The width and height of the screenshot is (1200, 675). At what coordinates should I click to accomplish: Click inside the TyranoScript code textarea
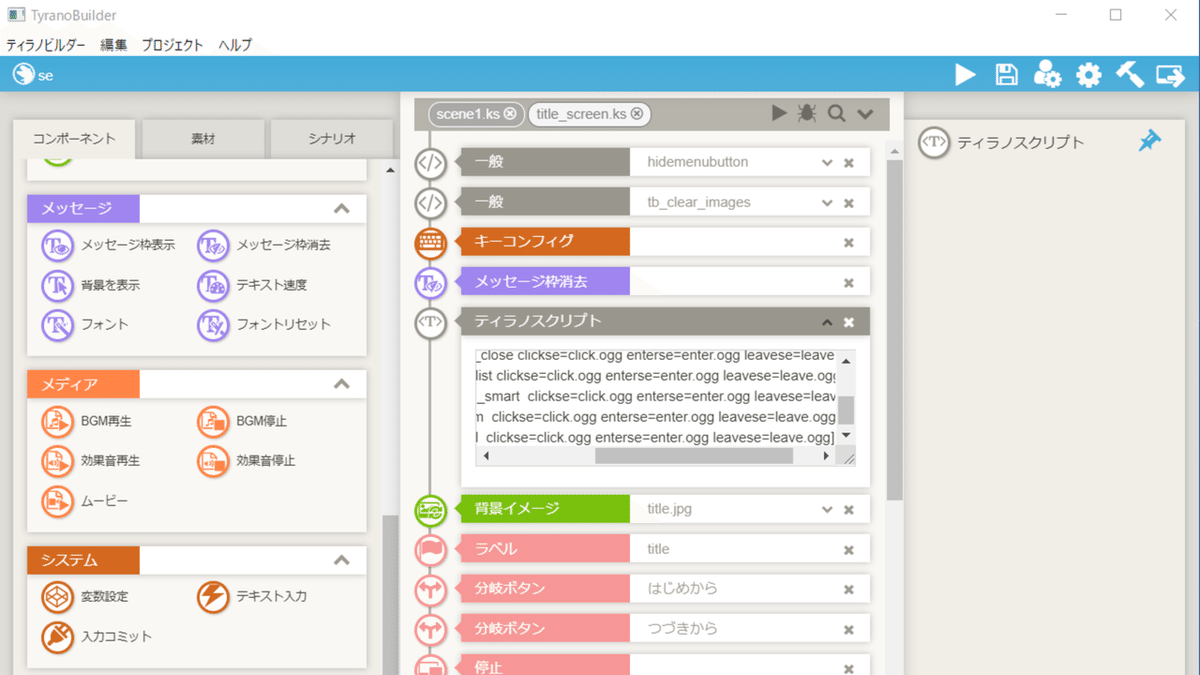pyautogui.click(x=656, y=398)
